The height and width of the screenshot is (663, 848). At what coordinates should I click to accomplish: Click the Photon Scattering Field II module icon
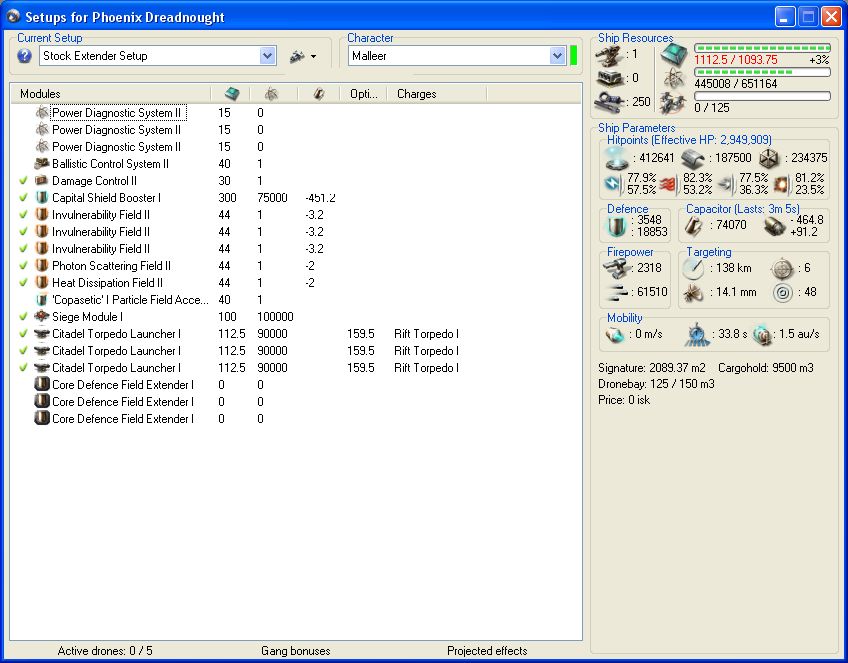pos(42,266)
